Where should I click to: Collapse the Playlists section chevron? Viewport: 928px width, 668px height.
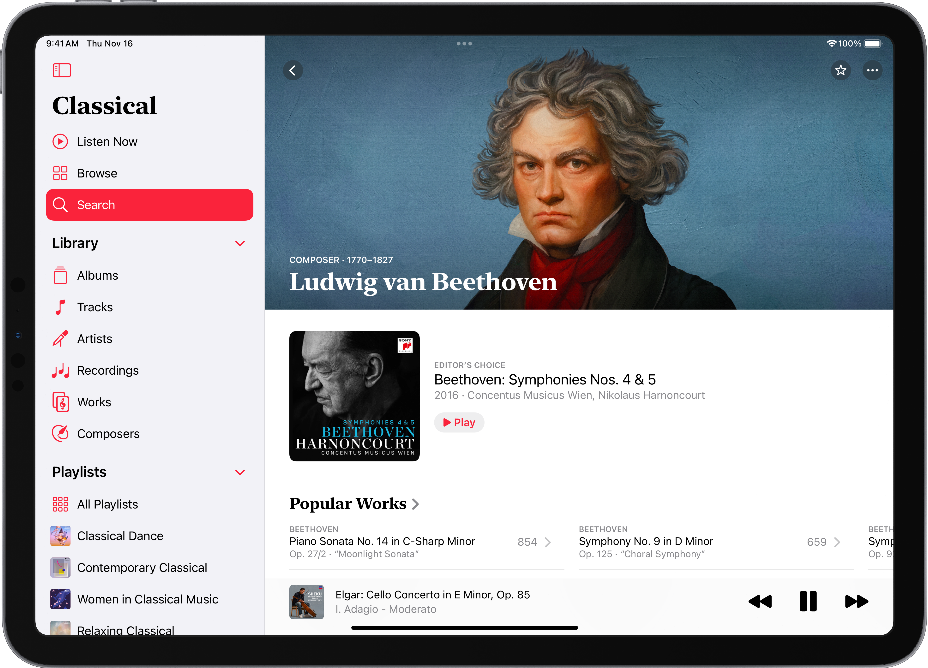(x=240, y=473)
